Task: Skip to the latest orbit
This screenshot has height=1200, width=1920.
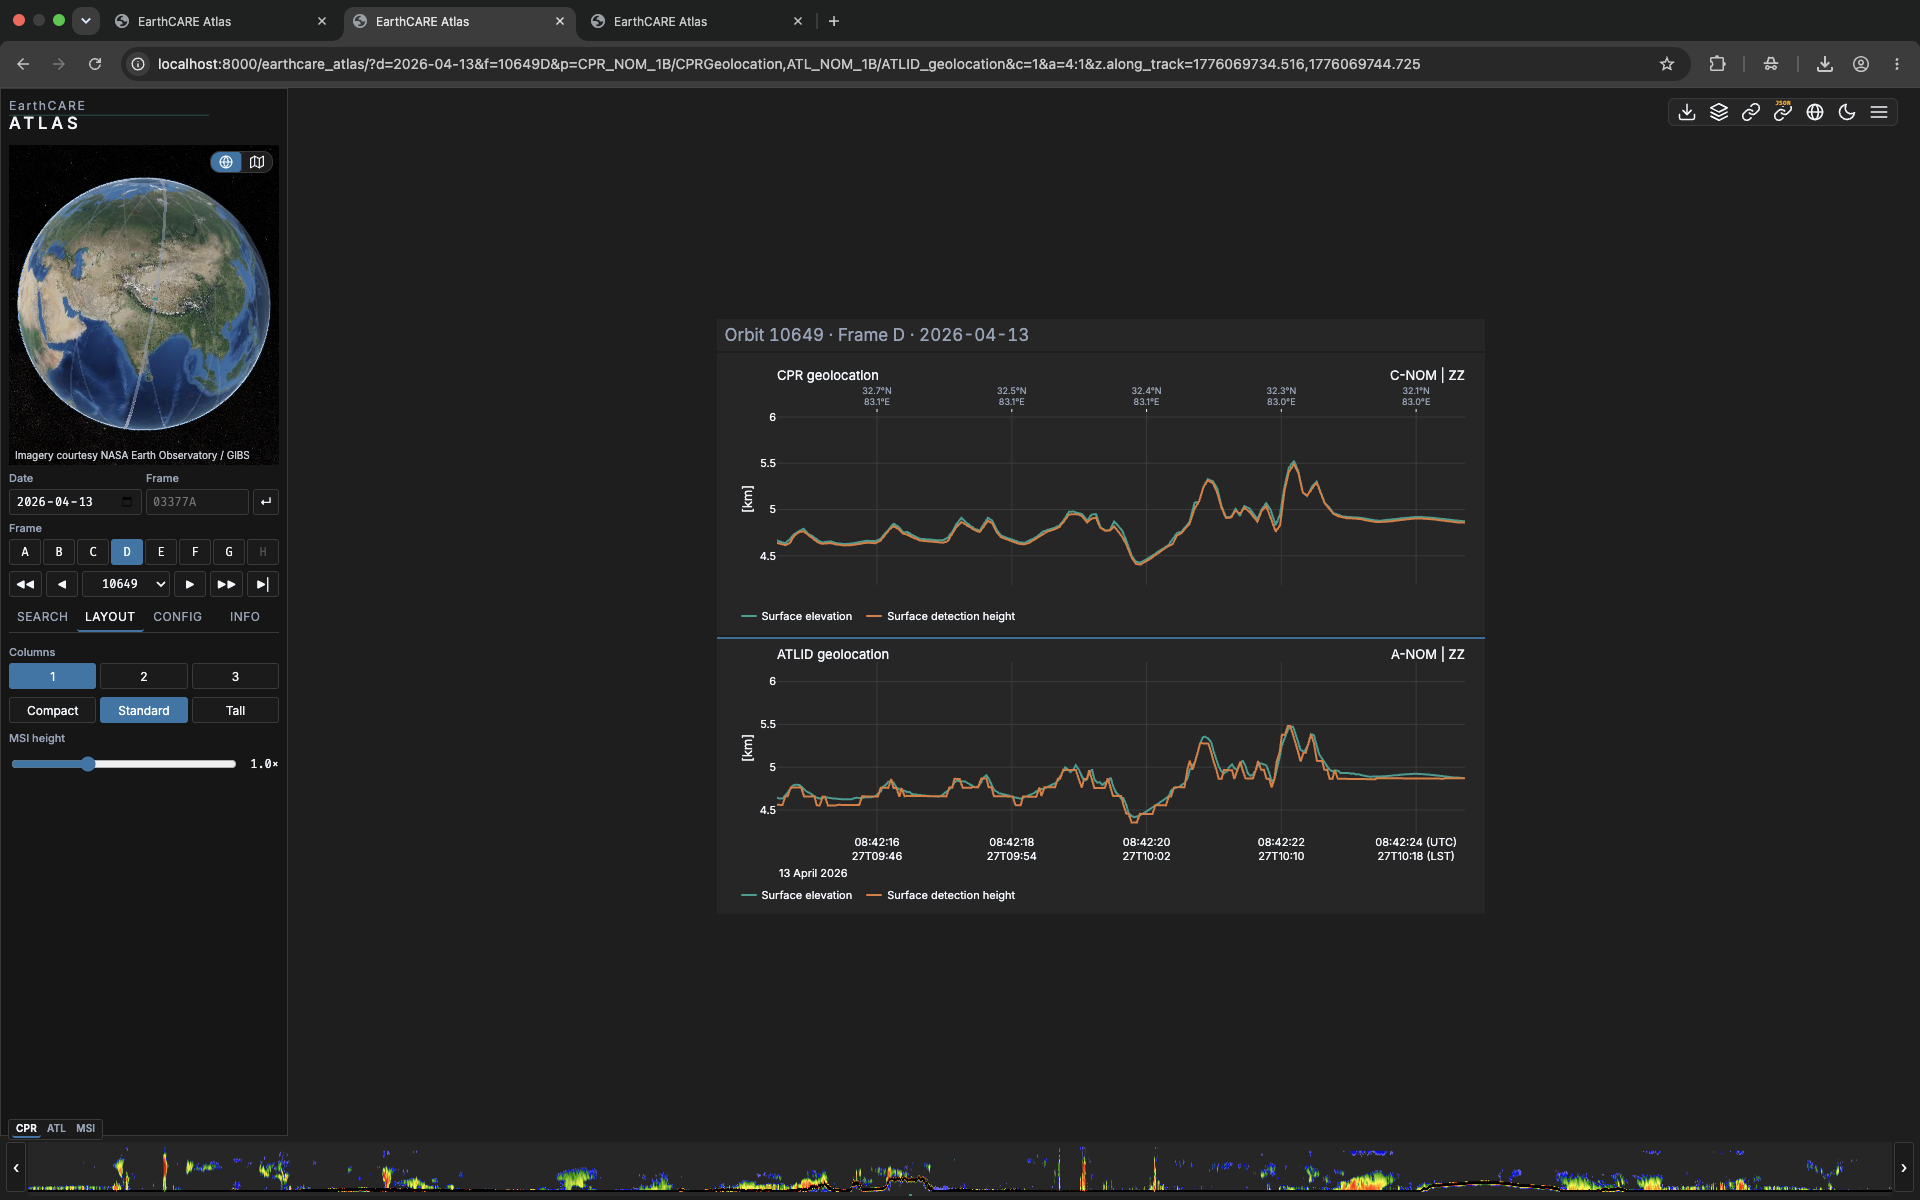Action: (263, 584)
